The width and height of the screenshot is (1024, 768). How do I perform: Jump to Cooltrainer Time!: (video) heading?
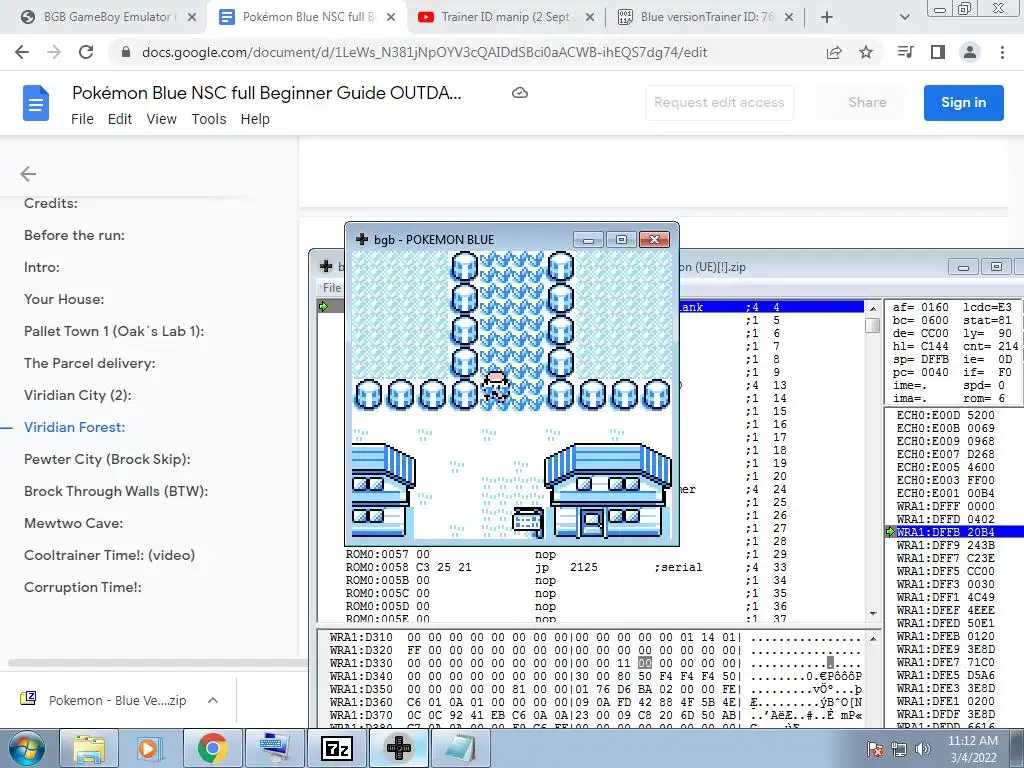pyautogui.click(x=110, y=555)
